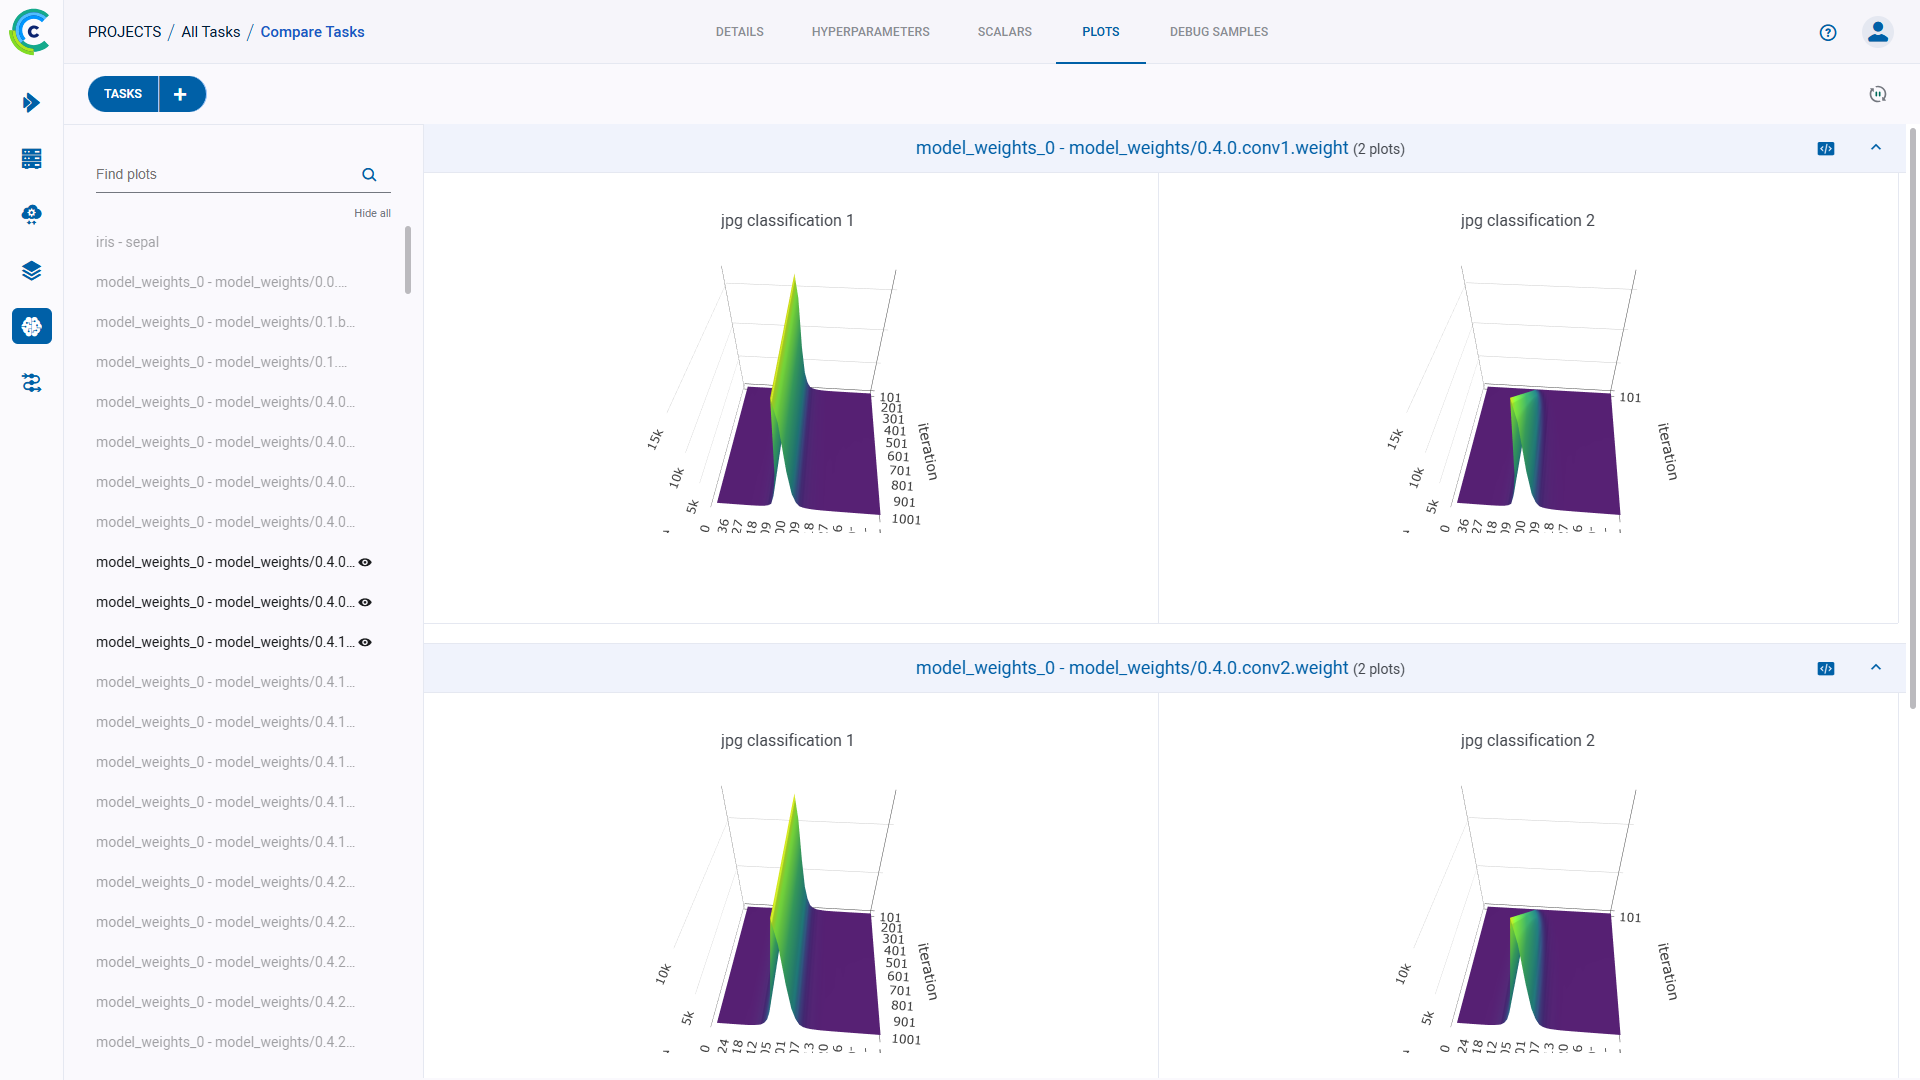The width and height of the screenshot is (1920, 1080).
Task: Switch to the SCALARS tab
Action: [1005, 32]
